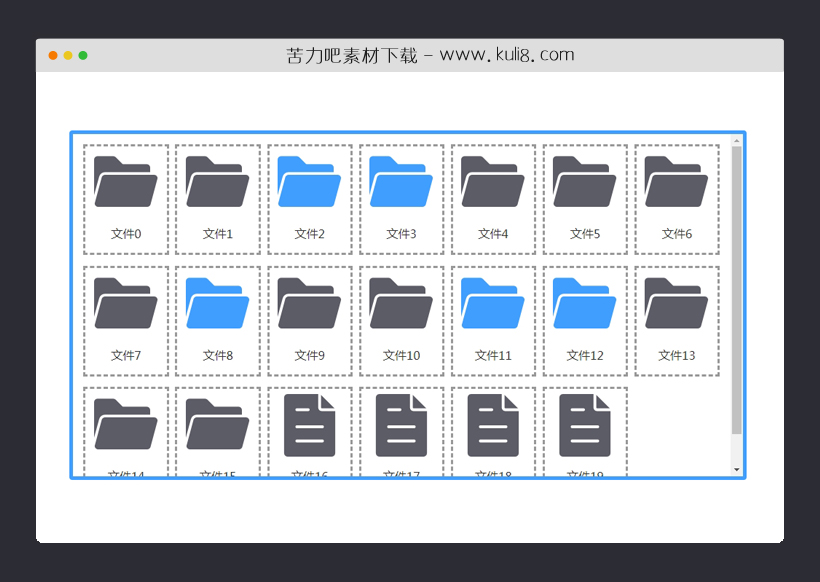Viewport: 820px width, 582px height.
Task: Click the folder icon for 文件6
Action: pyautogui.click(x=676, y=185)
